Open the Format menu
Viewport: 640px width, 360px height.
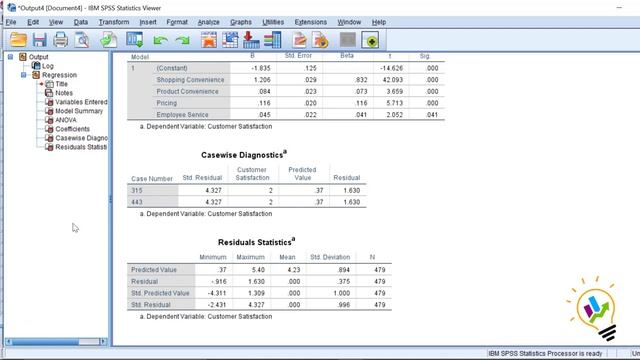pyautogui.click(x=177, y=22)
